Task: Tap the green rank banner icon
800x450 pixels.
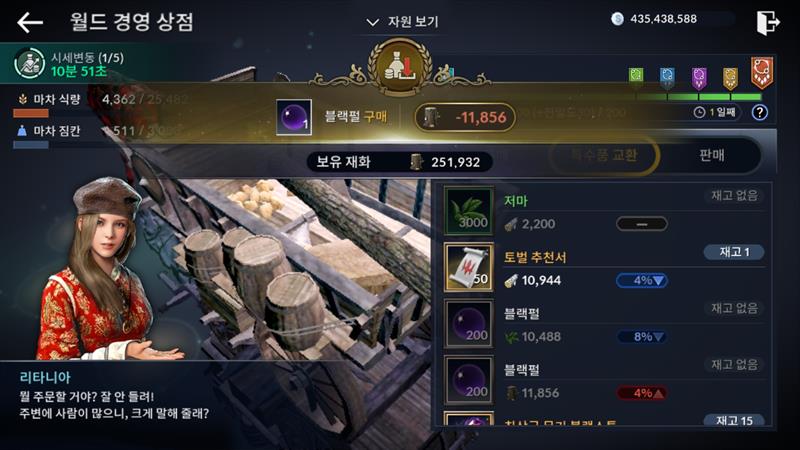Action: tap(636, 76)
